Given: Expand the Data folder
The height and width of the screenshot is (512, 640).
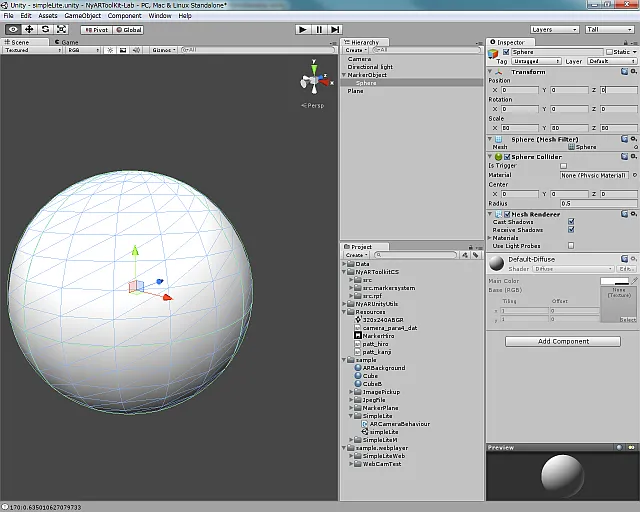Looking at the screenshot, I should [x=344, y=264].
